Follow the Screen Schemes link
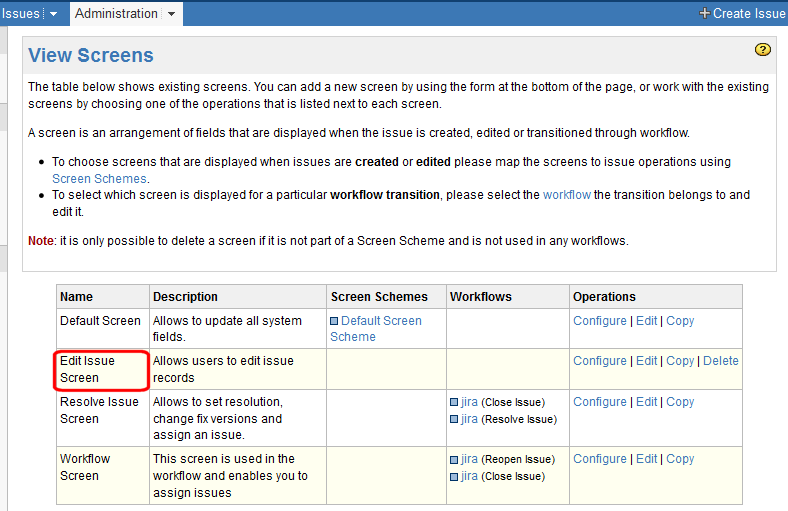788x511 pixels. tap(100, 178)
